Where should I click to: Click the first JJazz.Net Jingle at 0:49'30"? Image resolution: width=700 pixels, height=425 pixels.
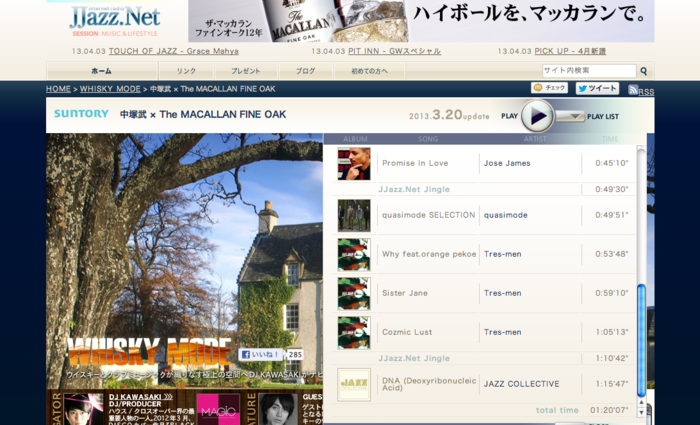tap(414, 189)
